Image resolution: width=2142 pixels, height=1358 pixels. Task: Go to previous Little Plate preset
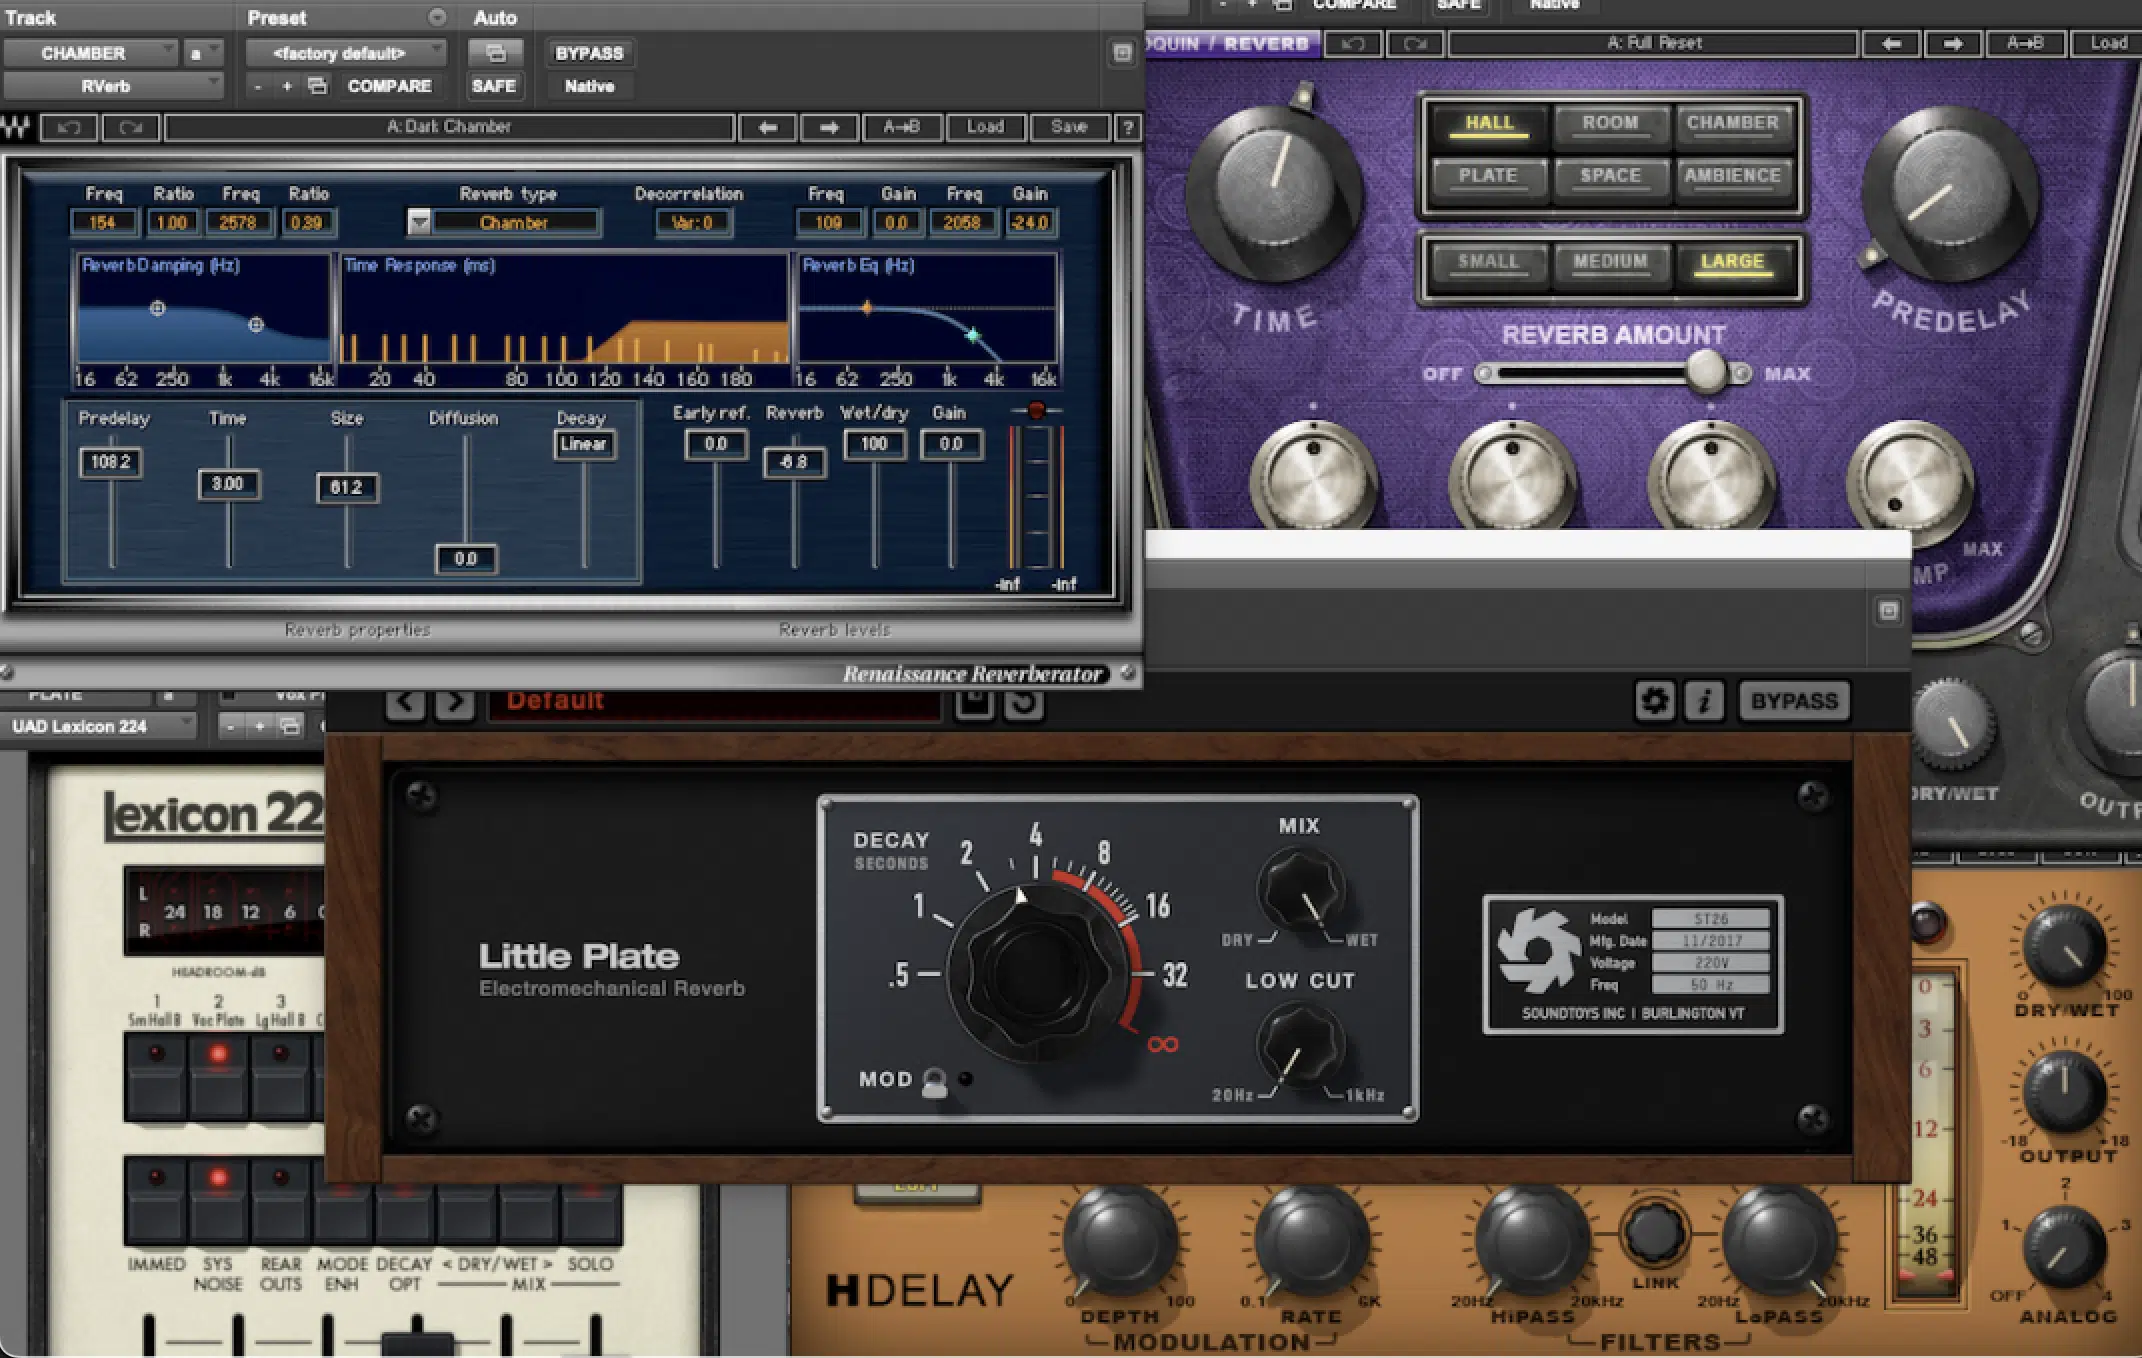(405, 702)
